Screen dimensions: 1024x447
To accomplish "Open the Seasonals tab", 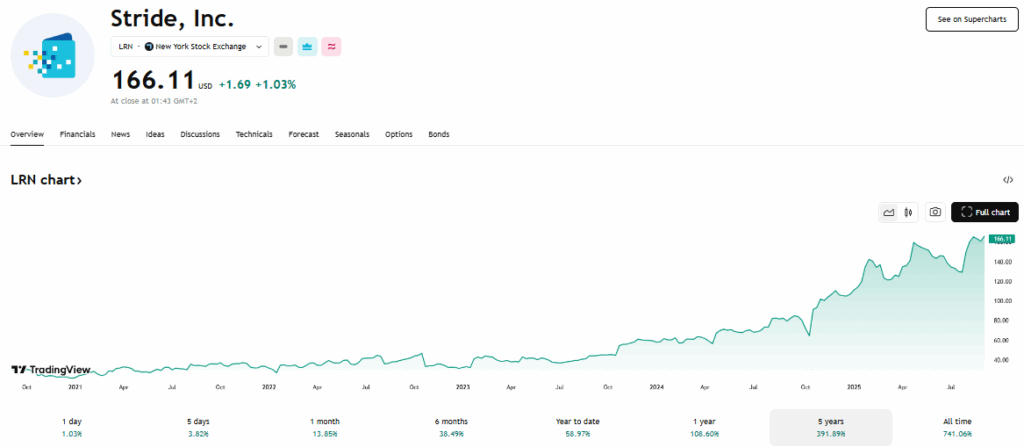I will click(352, 134).
